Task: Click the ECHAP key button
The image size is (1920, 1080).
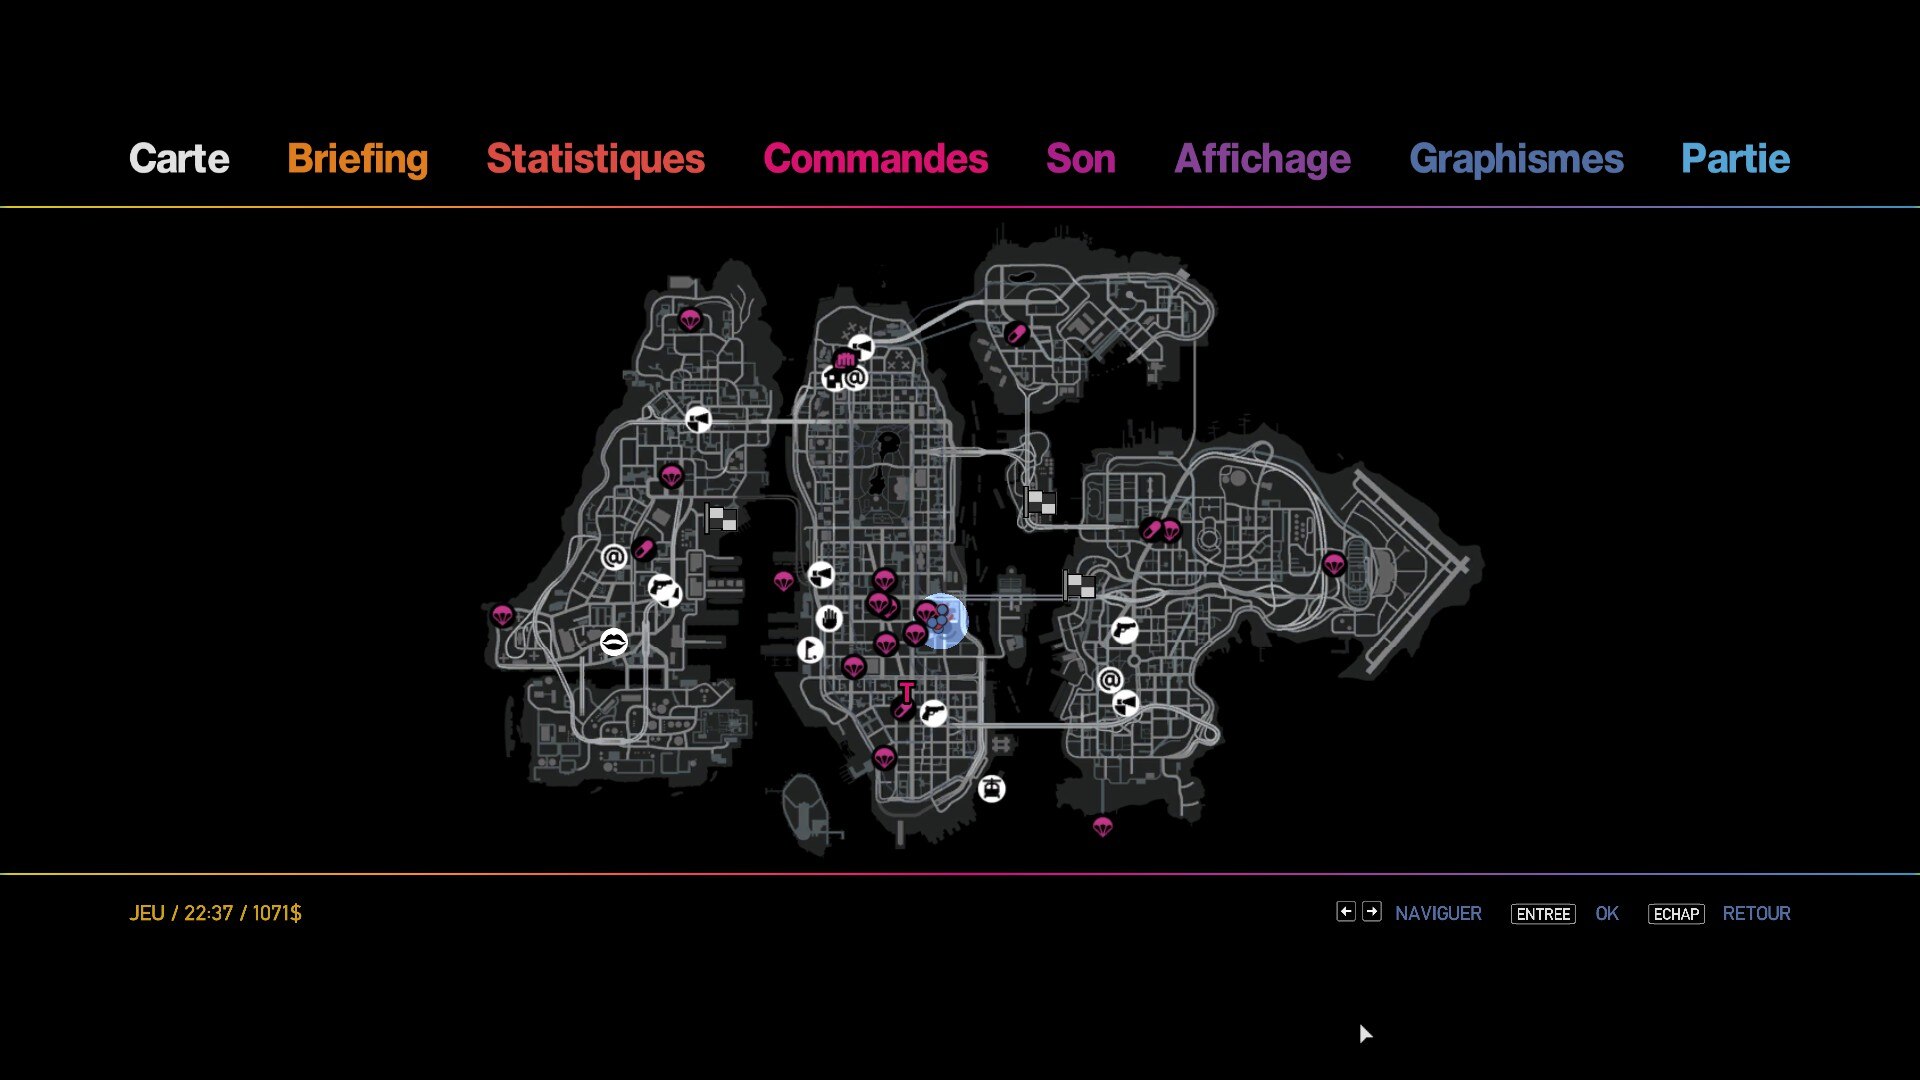Action: [1676, 914]
